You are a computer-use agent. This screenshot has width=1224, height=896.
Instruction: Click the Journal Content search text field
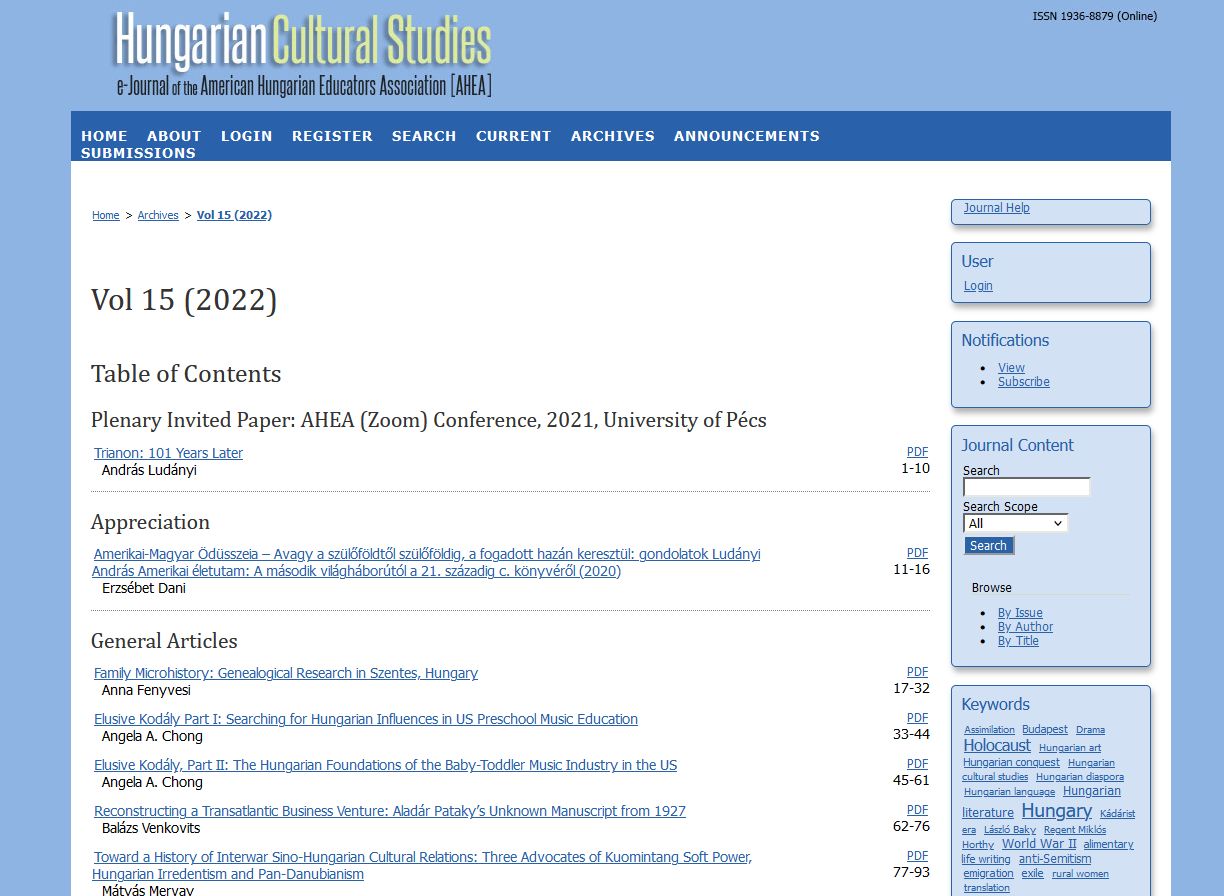coord(1026,487)
